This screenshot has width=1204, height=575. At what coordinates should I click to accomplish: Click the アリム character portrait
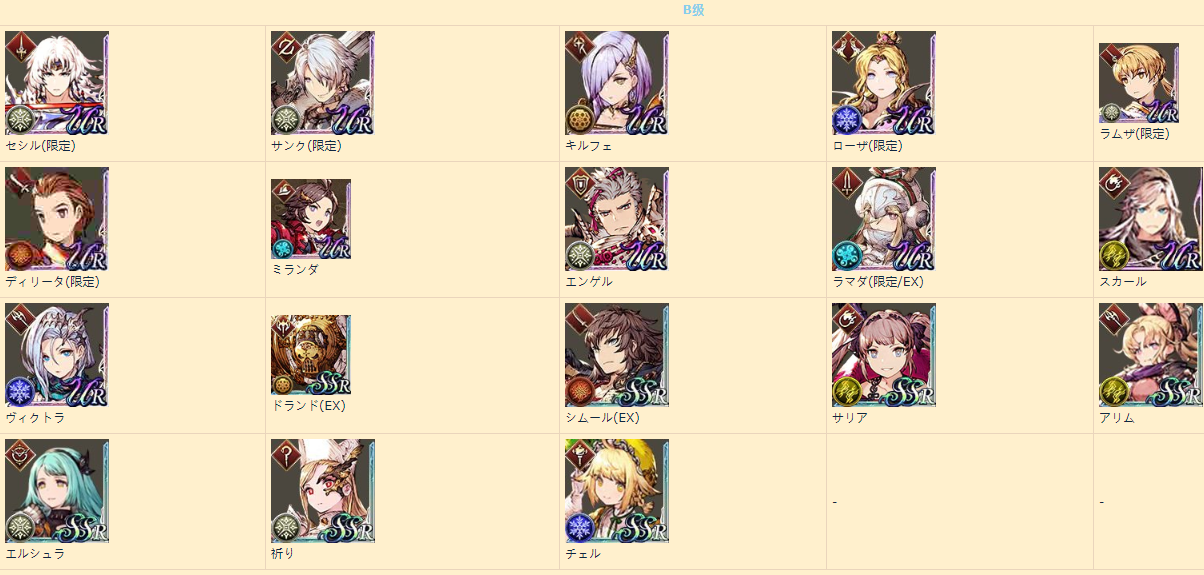[1151, 355]
